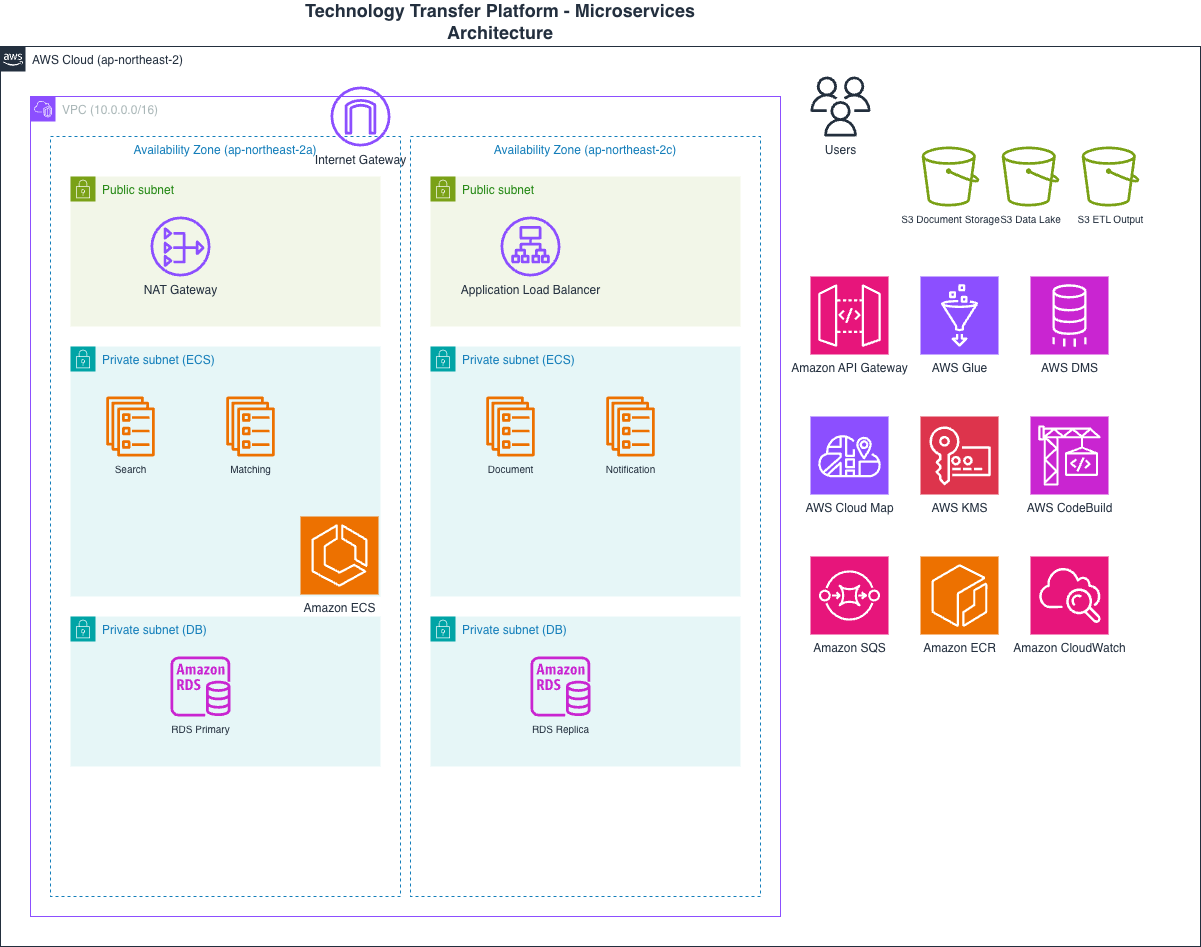Click the Internet Gateway icon

[x=360, y=117]
